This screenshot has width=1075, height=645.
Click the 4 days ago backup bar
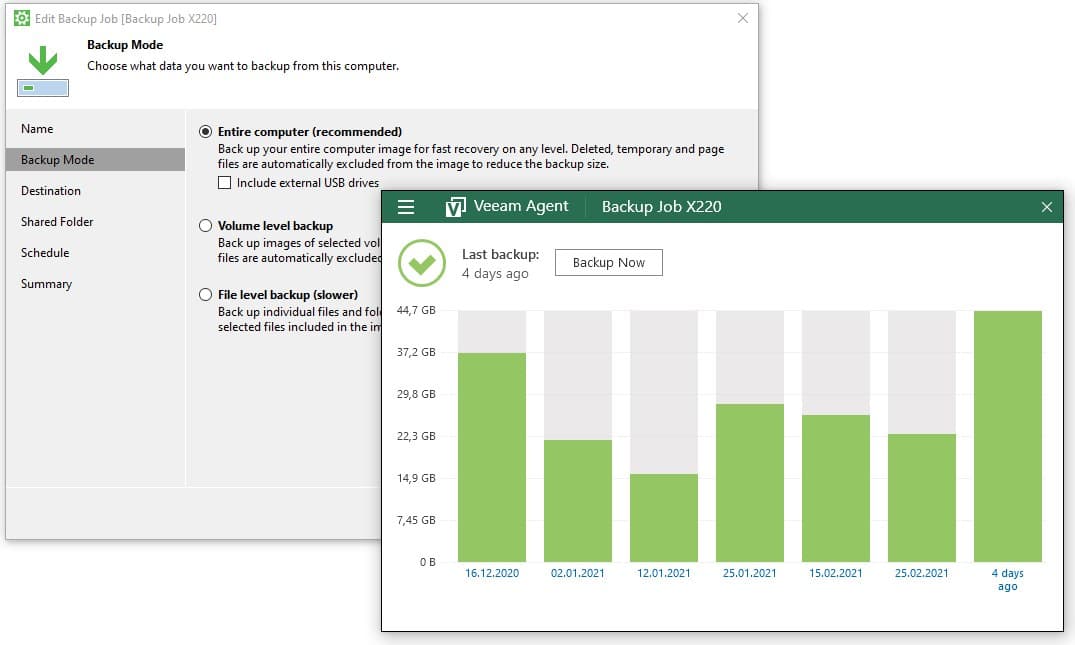[1007, 436]
